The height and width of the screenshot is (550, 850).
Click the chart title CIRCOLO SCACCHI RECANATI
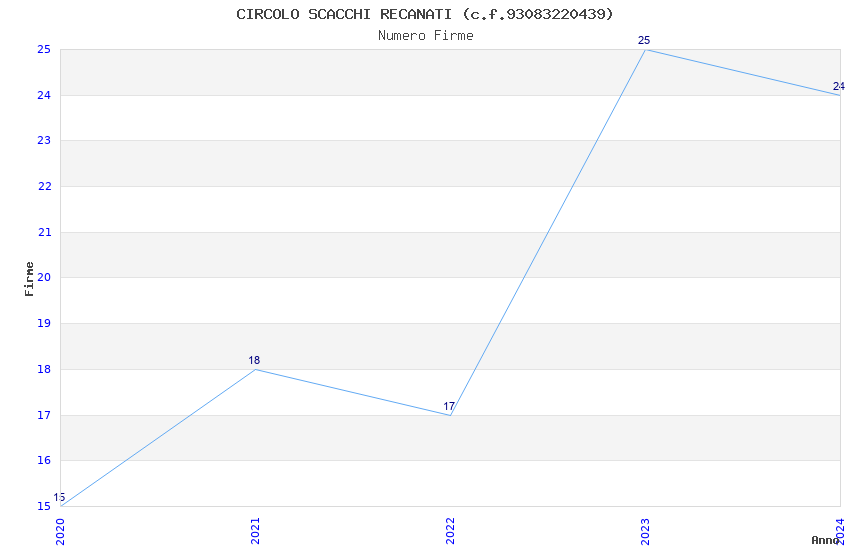(x=424, y=14)
